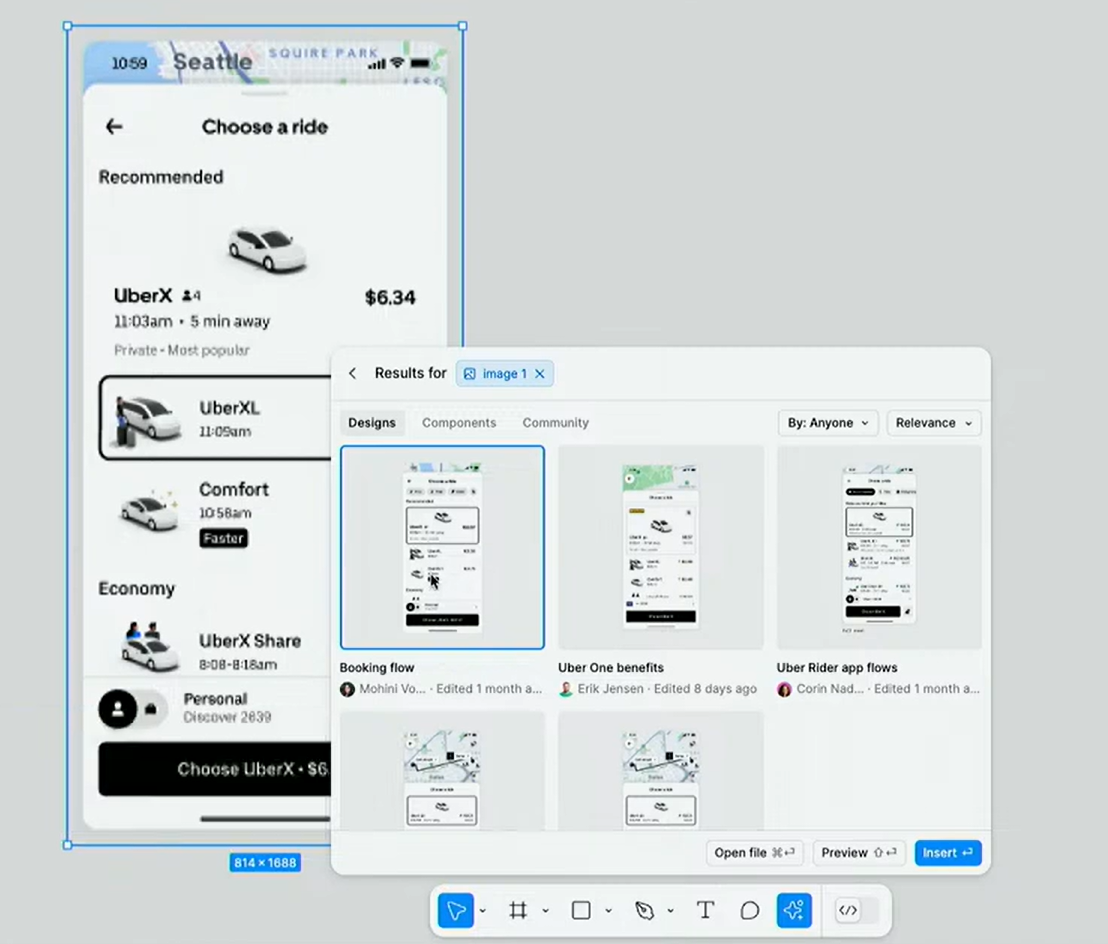Click back arrow in Choose a ride screen
Screen dimensions: 1108x944
[x=114, y=126]
